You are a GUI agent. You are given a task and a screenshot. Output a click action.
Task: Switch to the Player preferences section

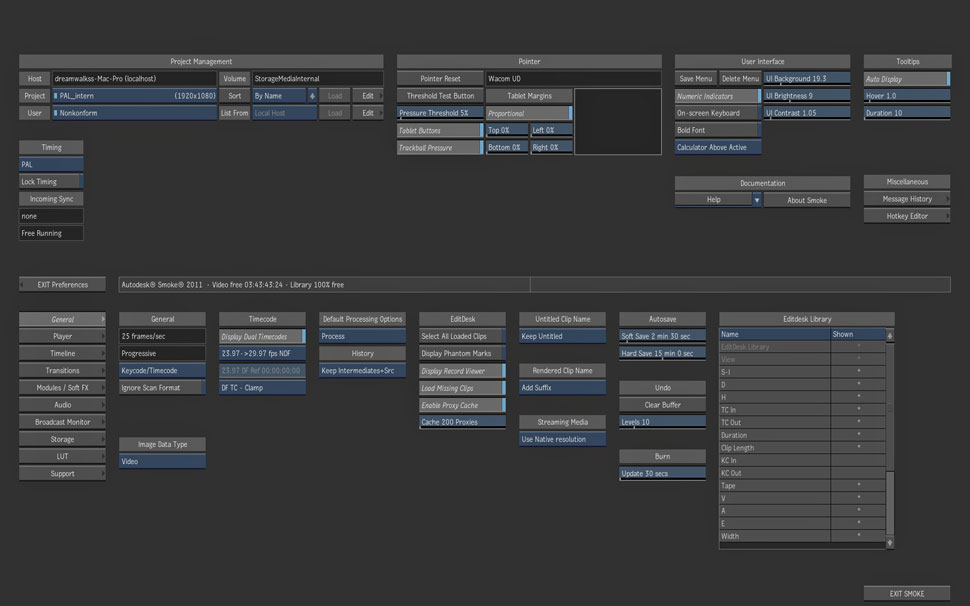coord(63,337)
